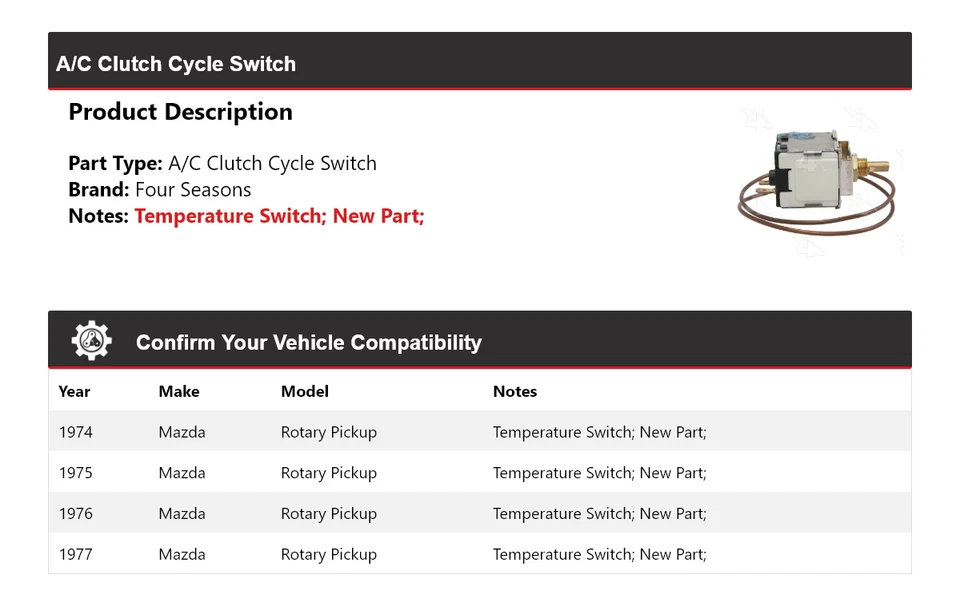This screenshot has height=606, width=960.
Task: Click Mazda in the 1975 row
Action: [182, 473]
